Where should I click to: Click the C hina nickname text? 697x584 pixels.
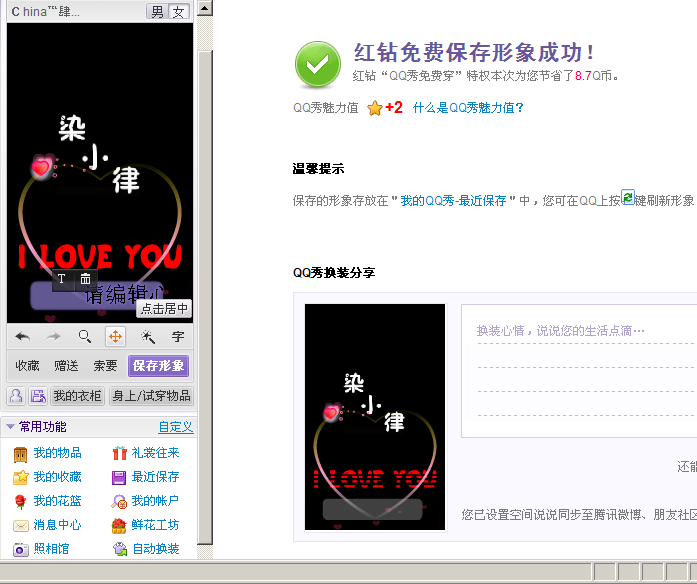pyautogui.click(x=46, y=12)
